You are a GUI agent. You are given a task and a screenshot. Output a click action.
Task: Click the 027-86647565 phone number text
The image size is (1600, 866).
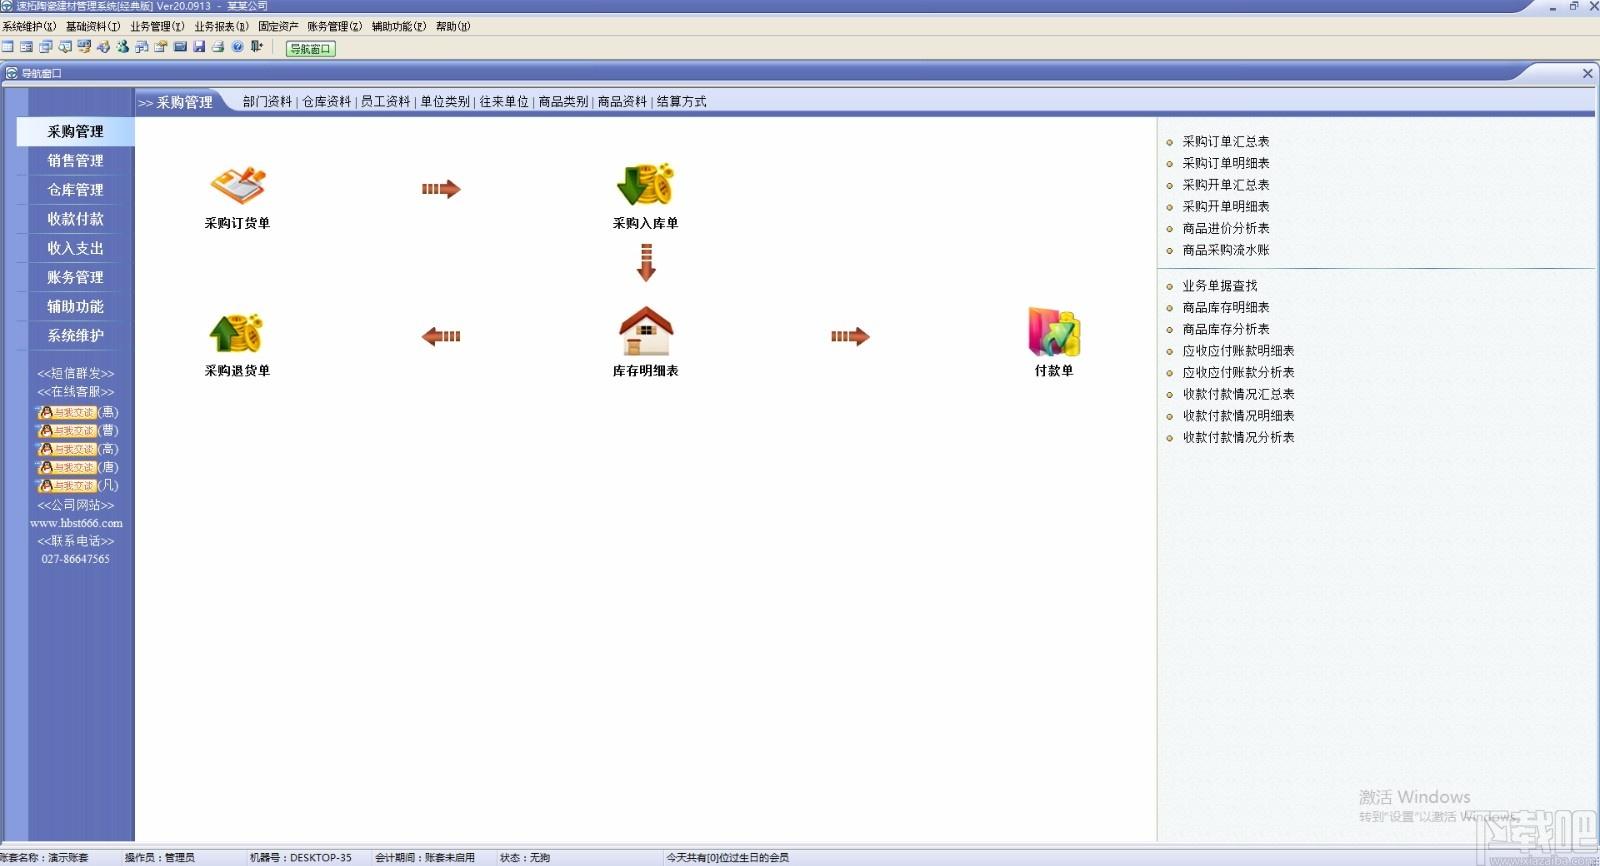(x=76, y=559)
